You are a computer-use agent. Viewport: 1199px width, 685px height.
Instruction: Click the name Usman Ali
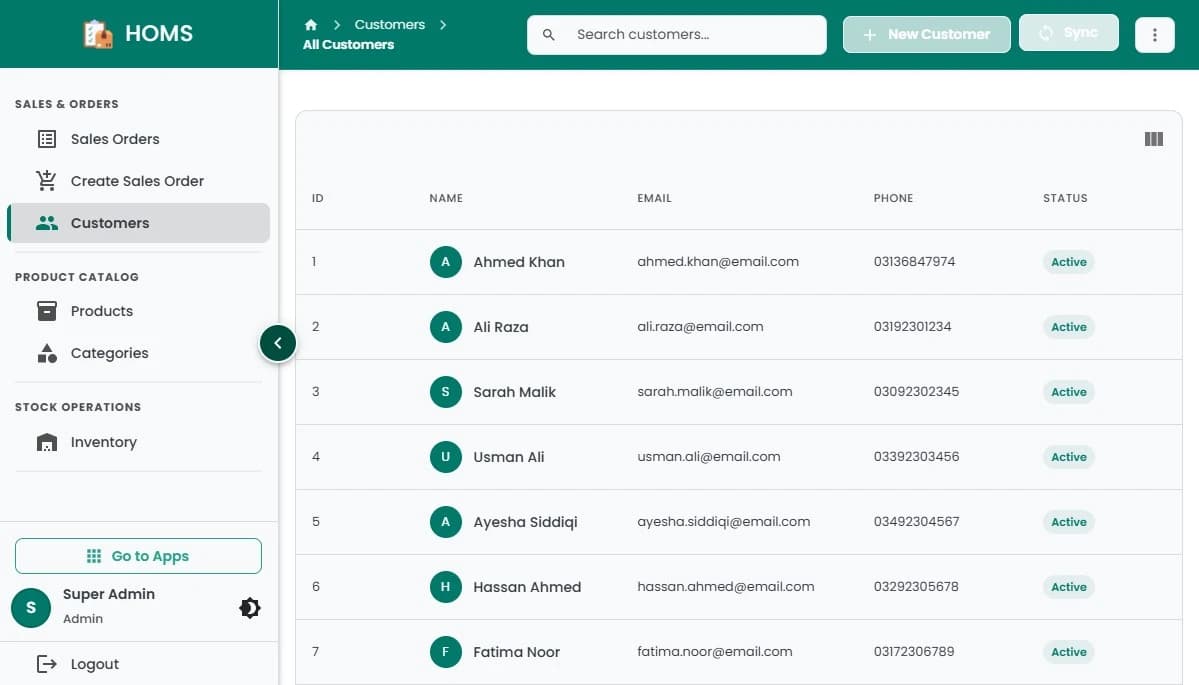point(509,457)
